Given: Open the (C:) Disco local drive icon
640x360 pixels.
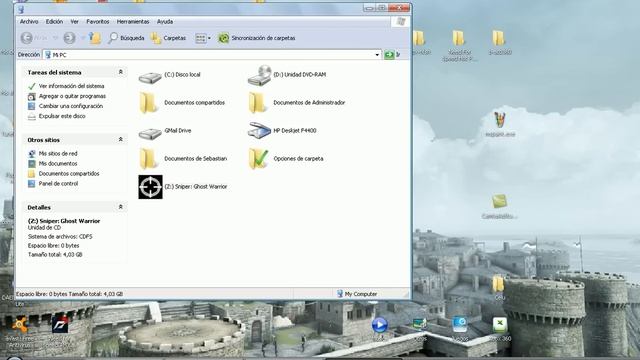Looking at the screenshot, I should click(150, 76).
